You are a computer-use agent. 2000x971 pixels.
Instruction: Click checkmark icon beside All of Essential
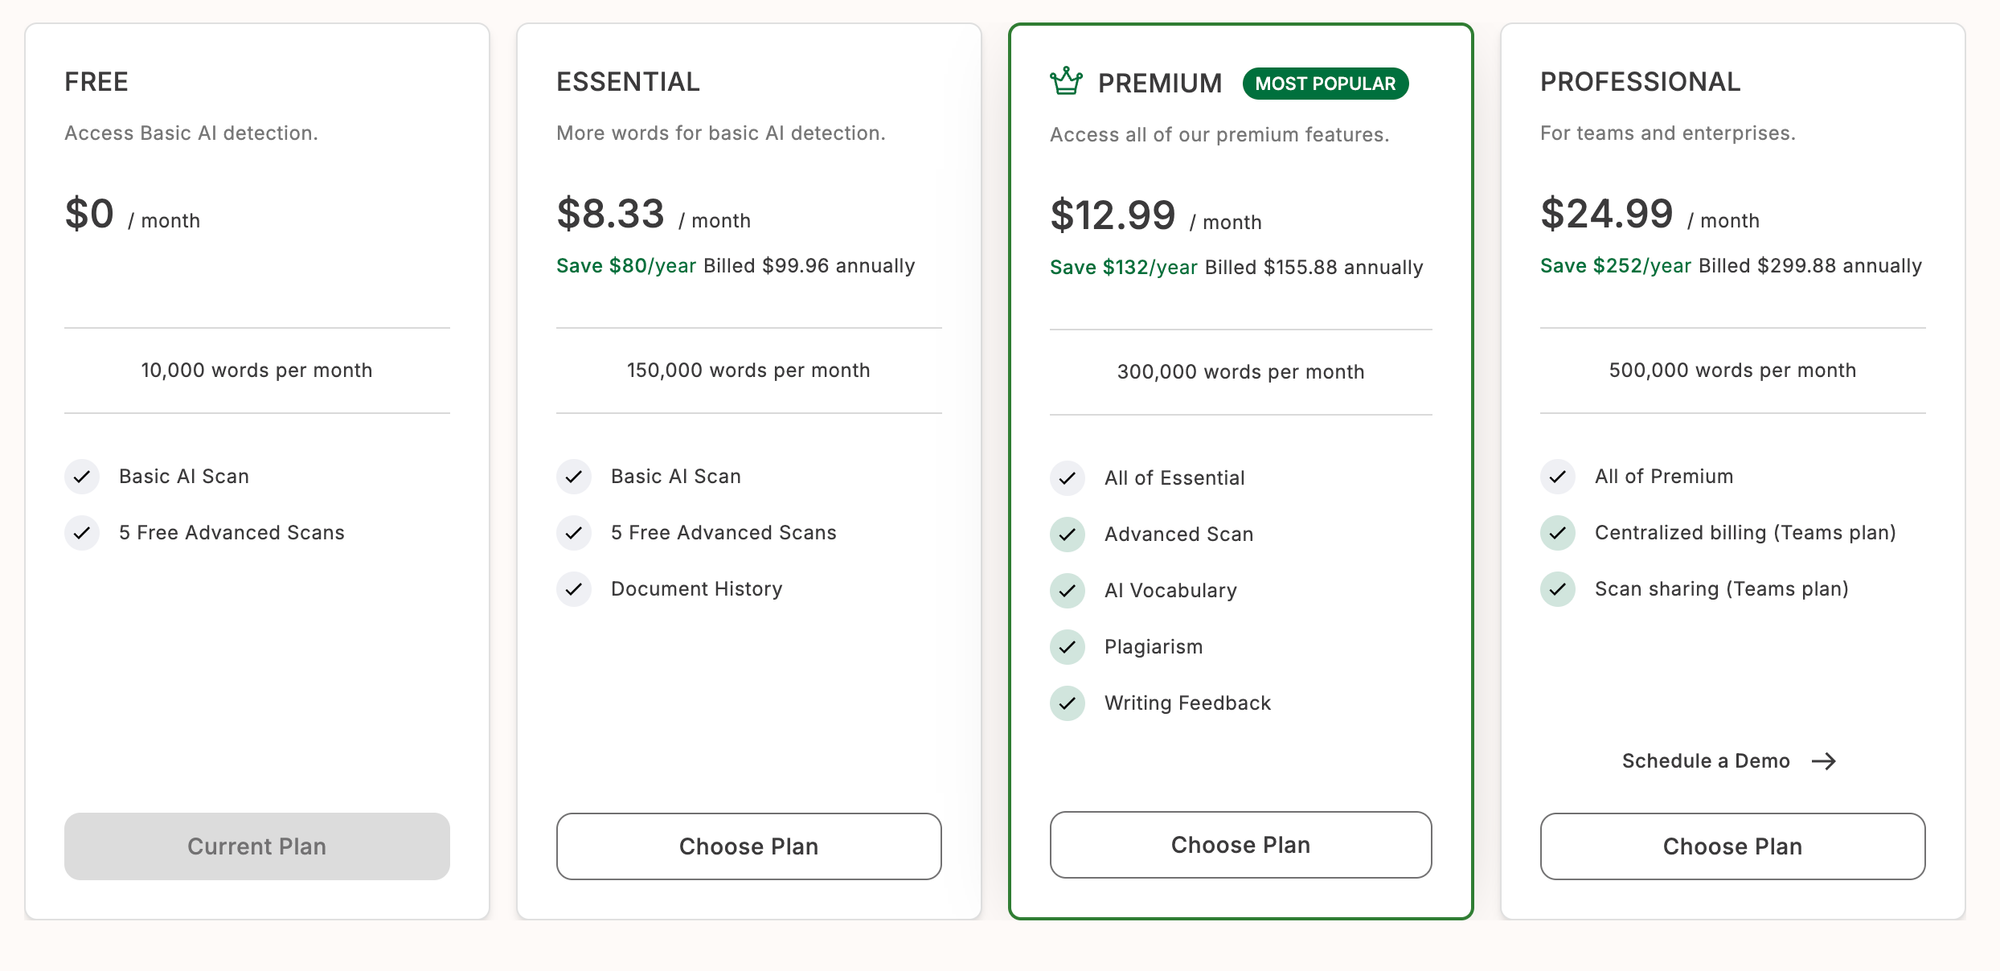point(1067,479)
